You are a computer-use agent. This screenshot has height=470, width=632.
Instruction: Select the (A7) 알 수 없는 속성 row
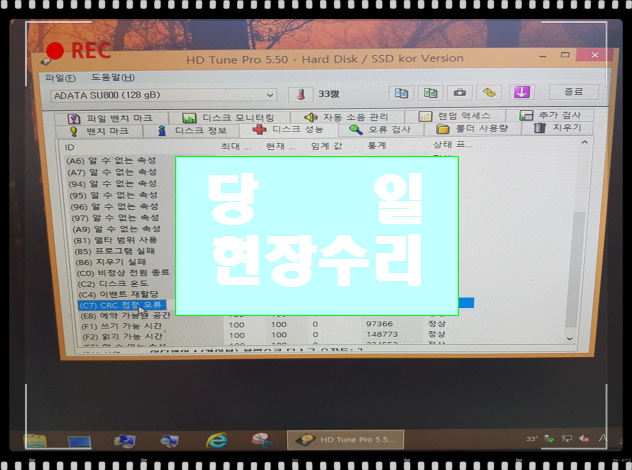112,172
